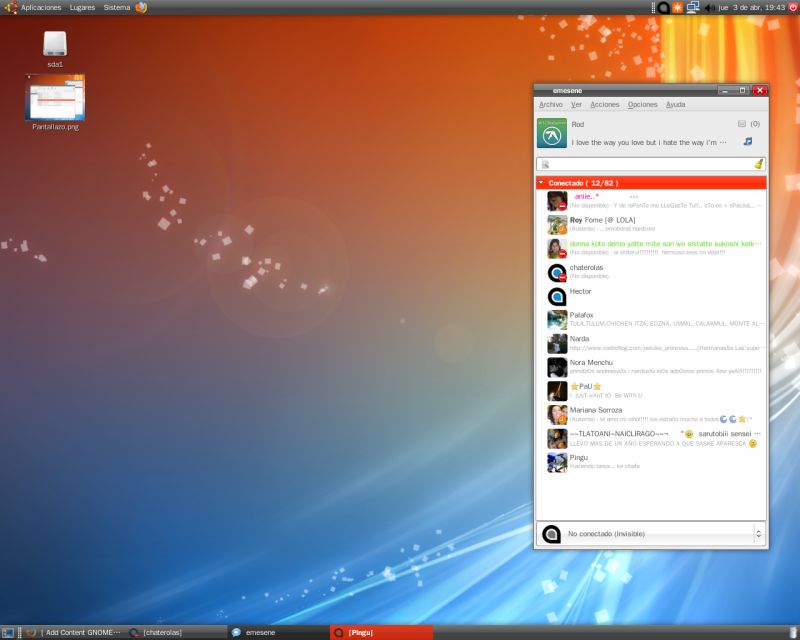This screenshot has height=640, width=800.
Task: Switch to highlighted [Pingu] taskbar window
Action: click(x=382, y=633)
